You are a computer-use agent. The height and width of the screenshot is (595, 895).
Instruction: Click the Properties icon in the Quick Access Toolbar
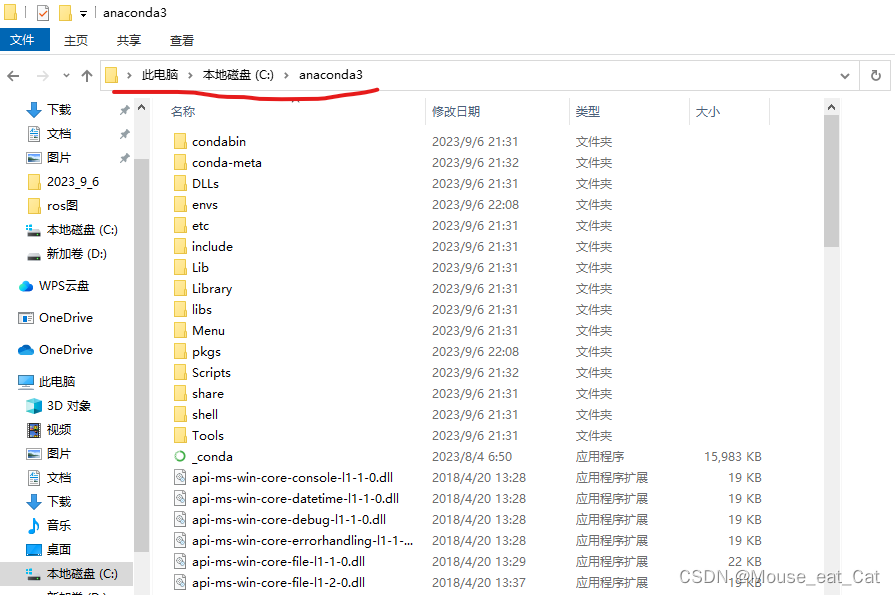click(x=41, y=12)
